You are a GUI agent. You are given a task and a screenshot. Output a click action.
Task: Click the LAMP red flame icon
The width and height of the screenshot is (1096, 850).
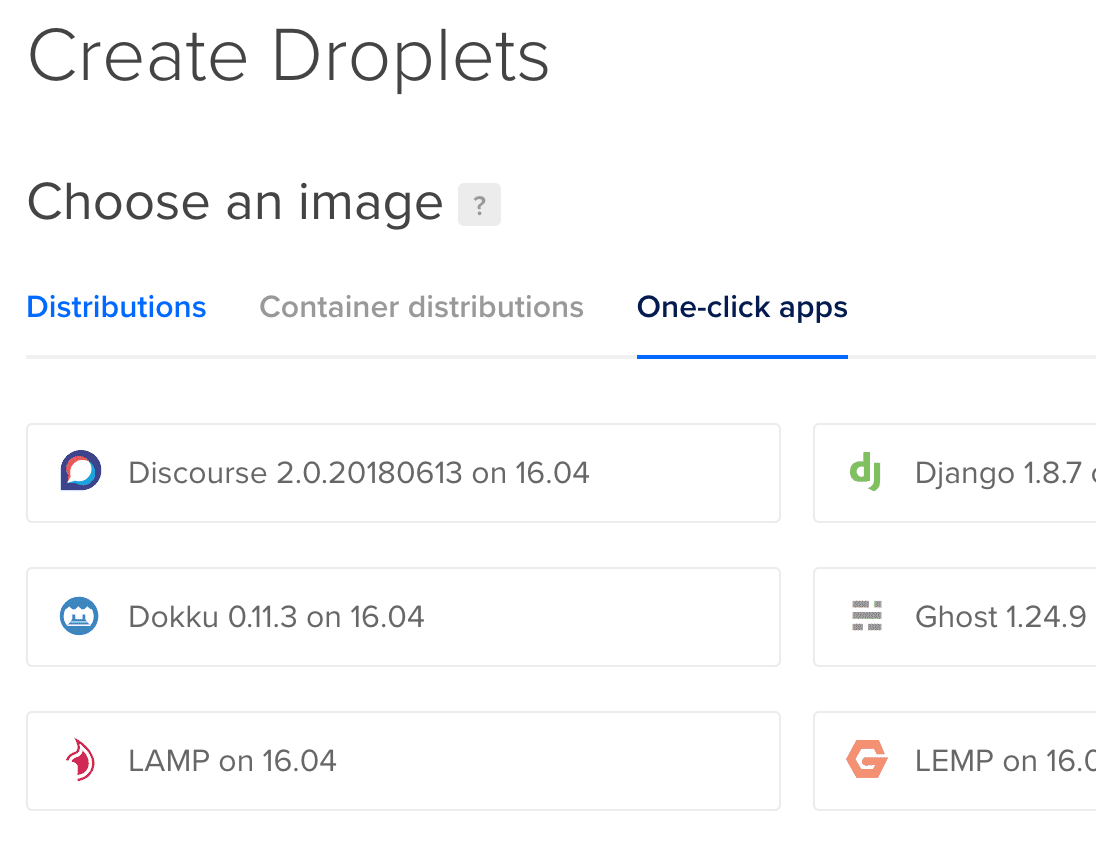point(81,760)
